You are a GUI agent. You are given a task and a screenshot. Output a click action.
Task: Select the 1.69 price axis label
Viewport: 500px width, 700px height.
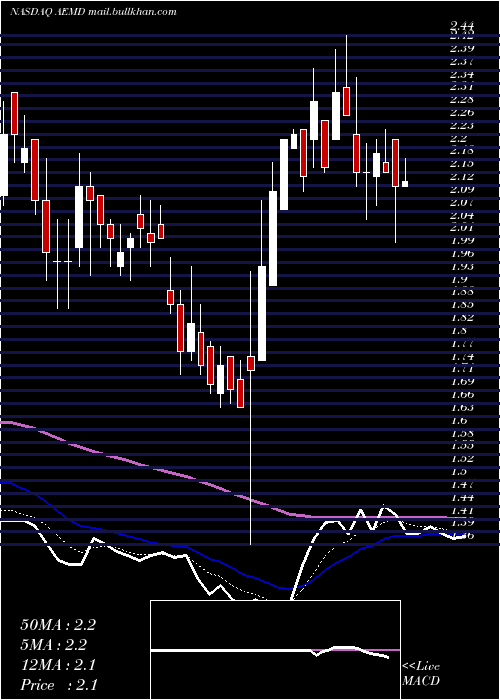click(462, 382)
